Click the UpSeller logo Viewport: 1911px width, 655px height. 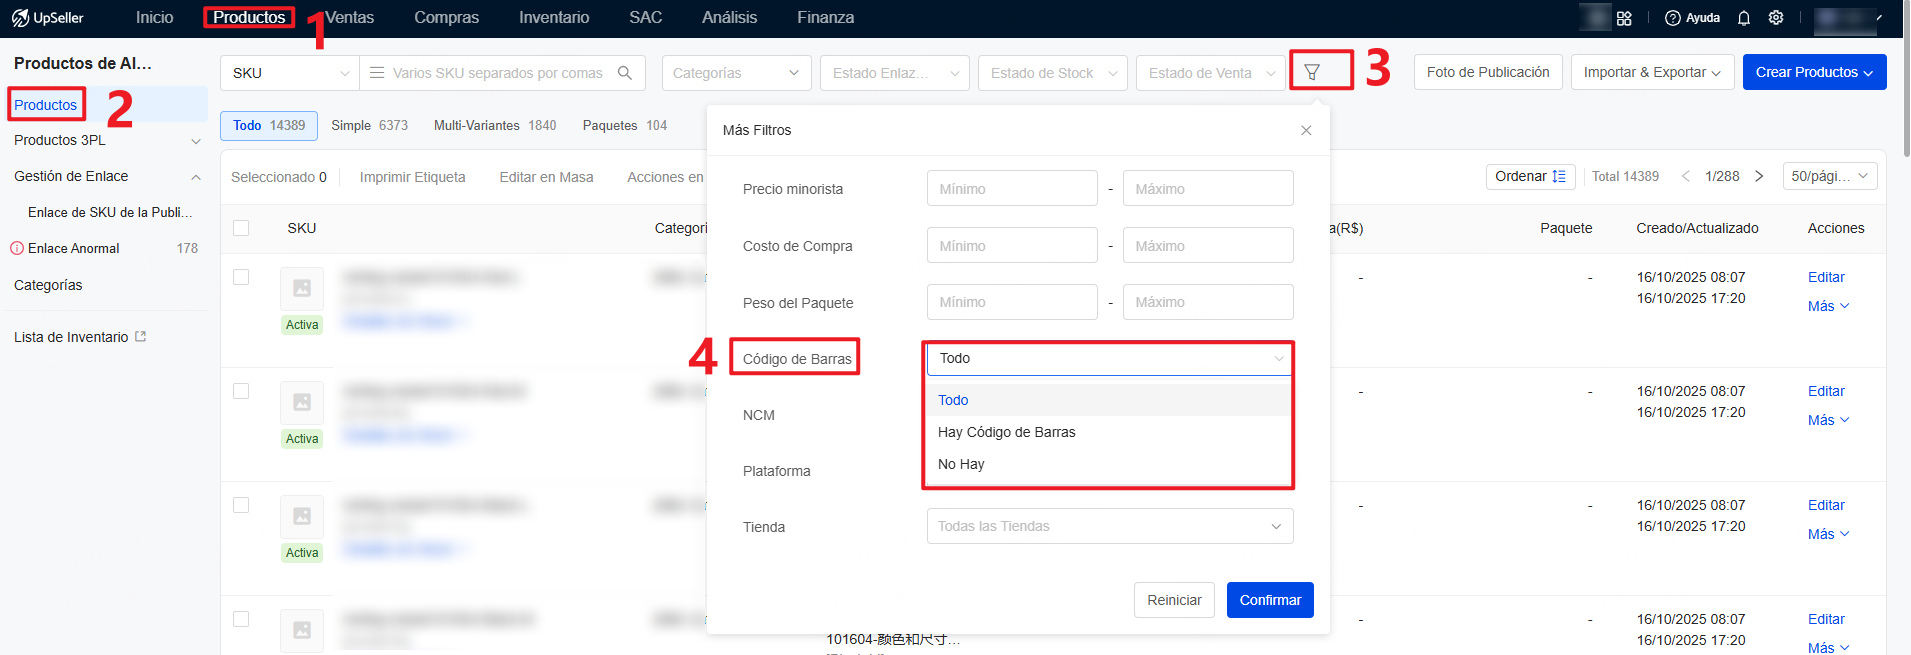pos(48,18)
